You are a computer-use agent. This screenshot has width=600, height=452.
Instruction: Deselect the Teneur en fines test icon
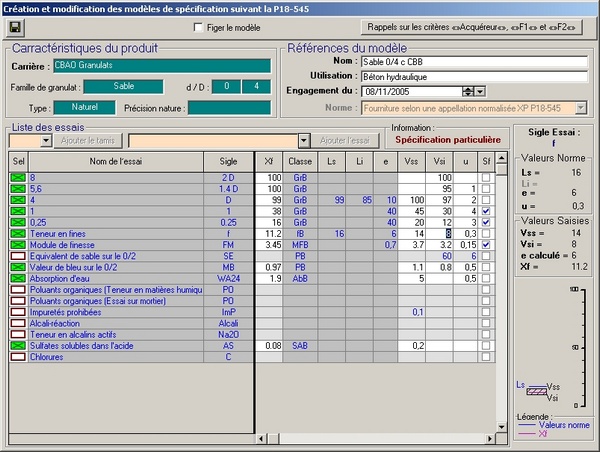(18, 232)
